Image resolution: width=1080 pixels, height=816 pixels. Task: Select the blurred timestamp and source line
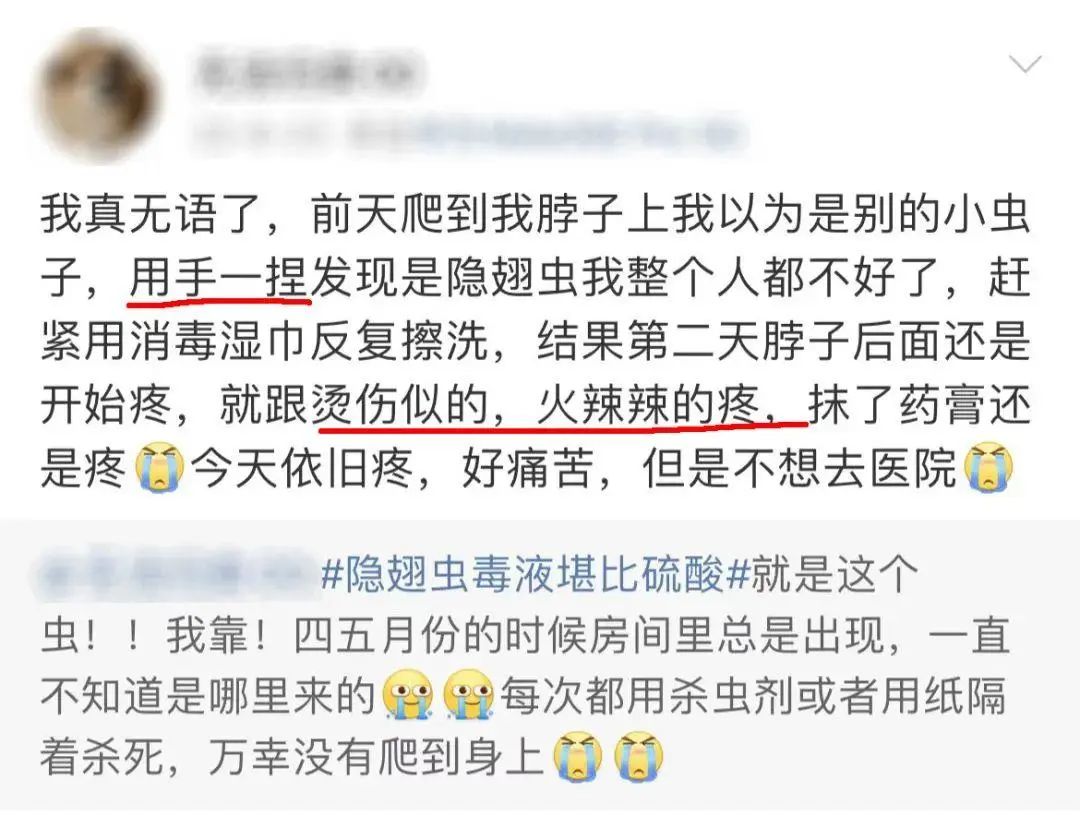pyautogui.click(x=470, y=131)
